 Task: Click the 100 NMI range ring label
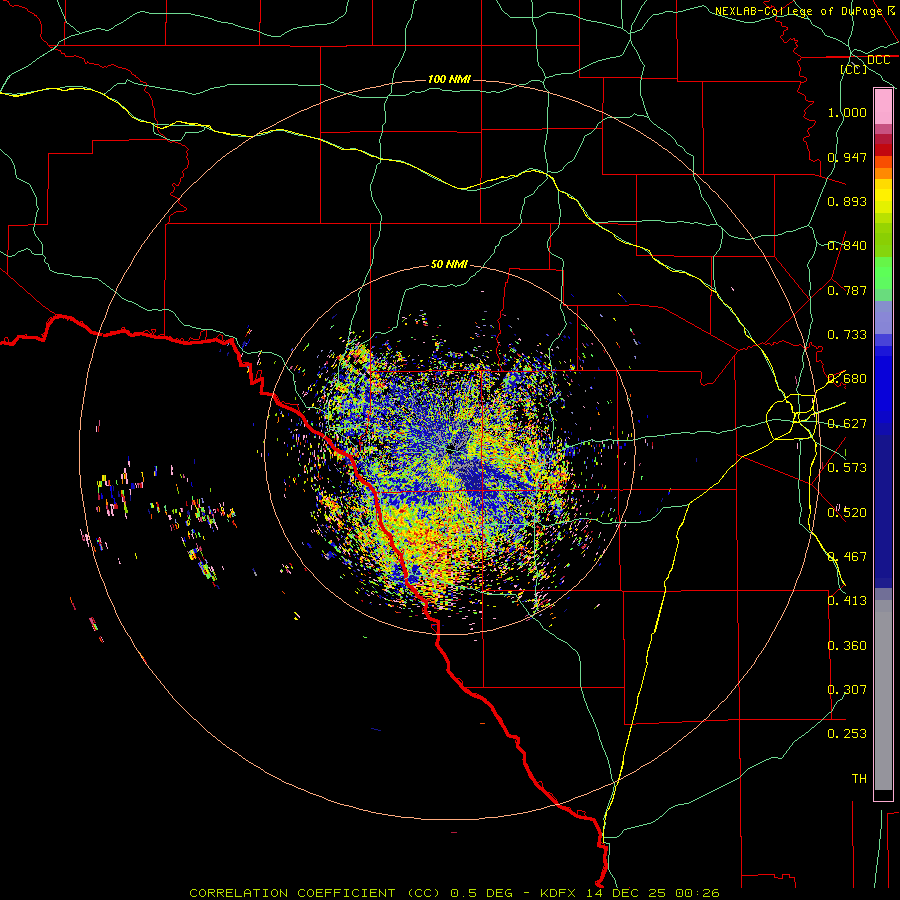449,79
